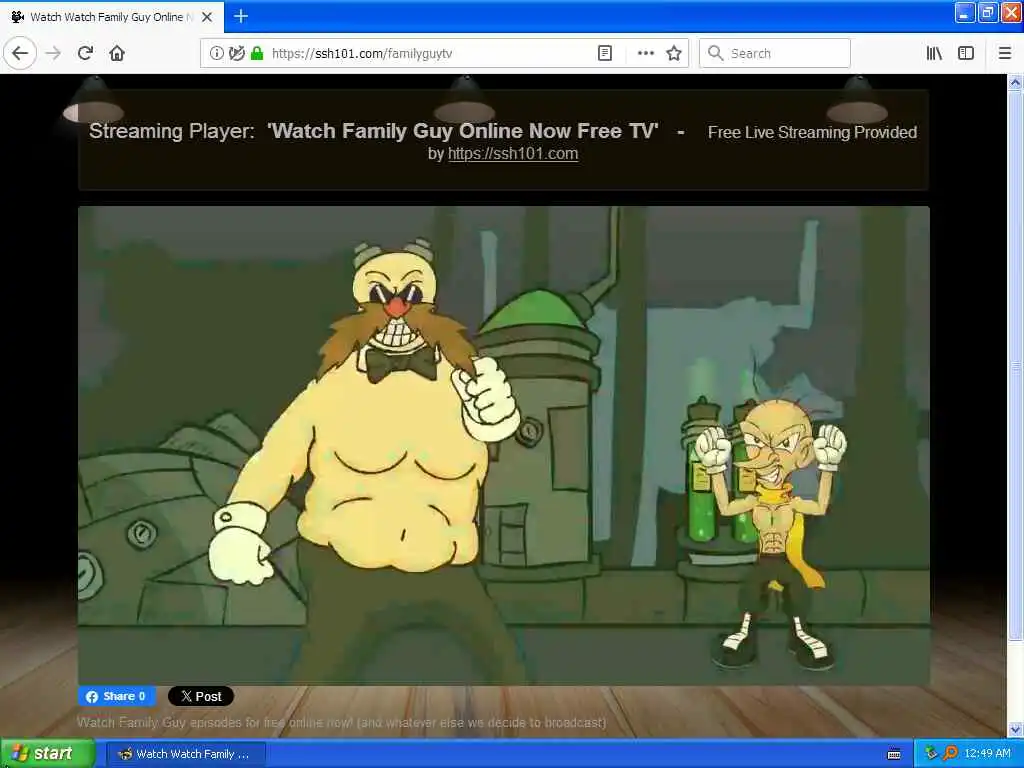Open the Windows start menu
This screenshot has height=768, width=1024.
click(48, 753)
